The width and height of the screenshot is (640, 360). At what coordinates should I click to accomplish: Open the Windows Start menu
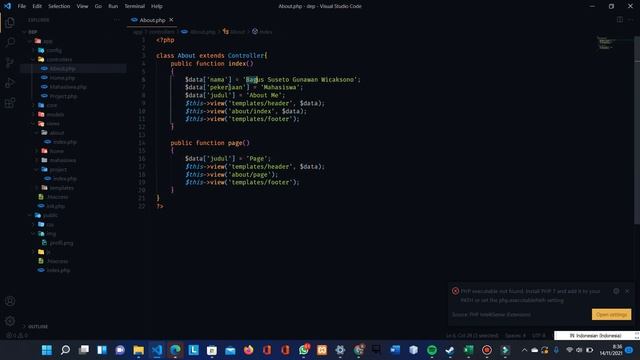click(x=47, y=350)
